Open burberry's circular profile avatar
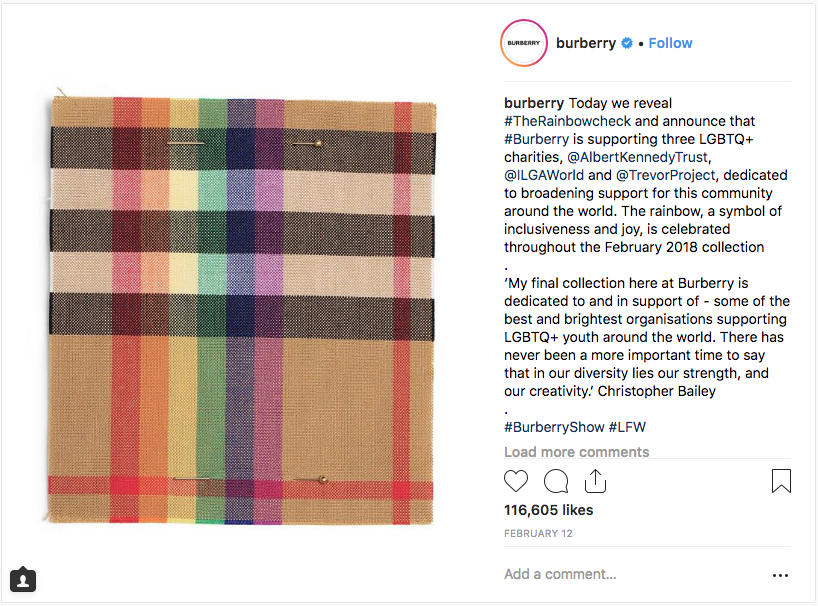The width and height of the screenshot is (818, 606). [523, 43]
